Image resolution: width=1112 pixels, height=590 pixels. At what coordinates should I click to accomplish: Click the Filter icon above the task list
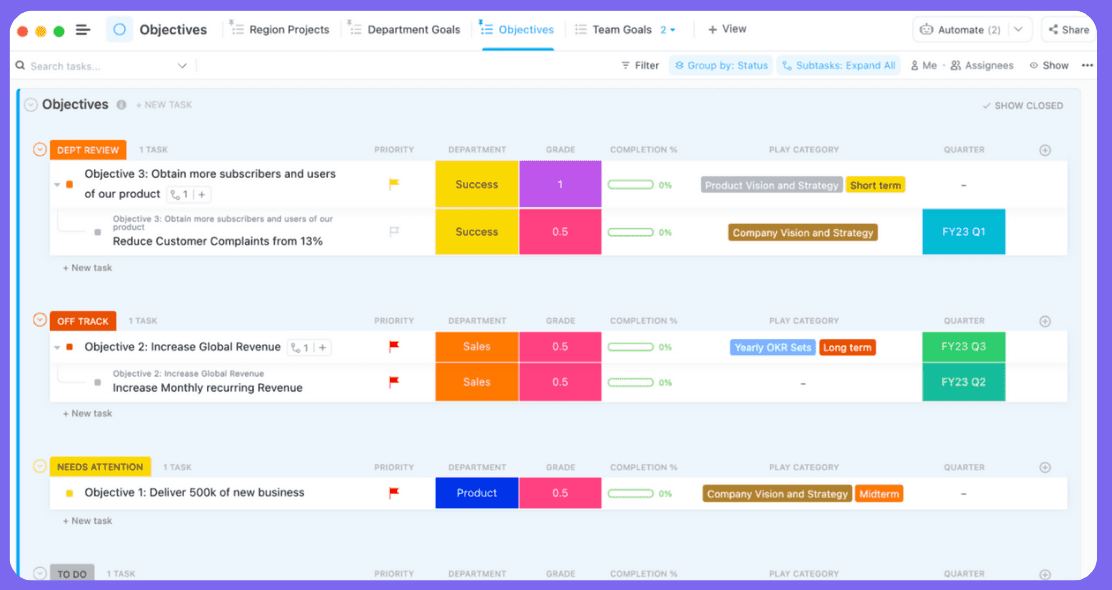[640, 65]
